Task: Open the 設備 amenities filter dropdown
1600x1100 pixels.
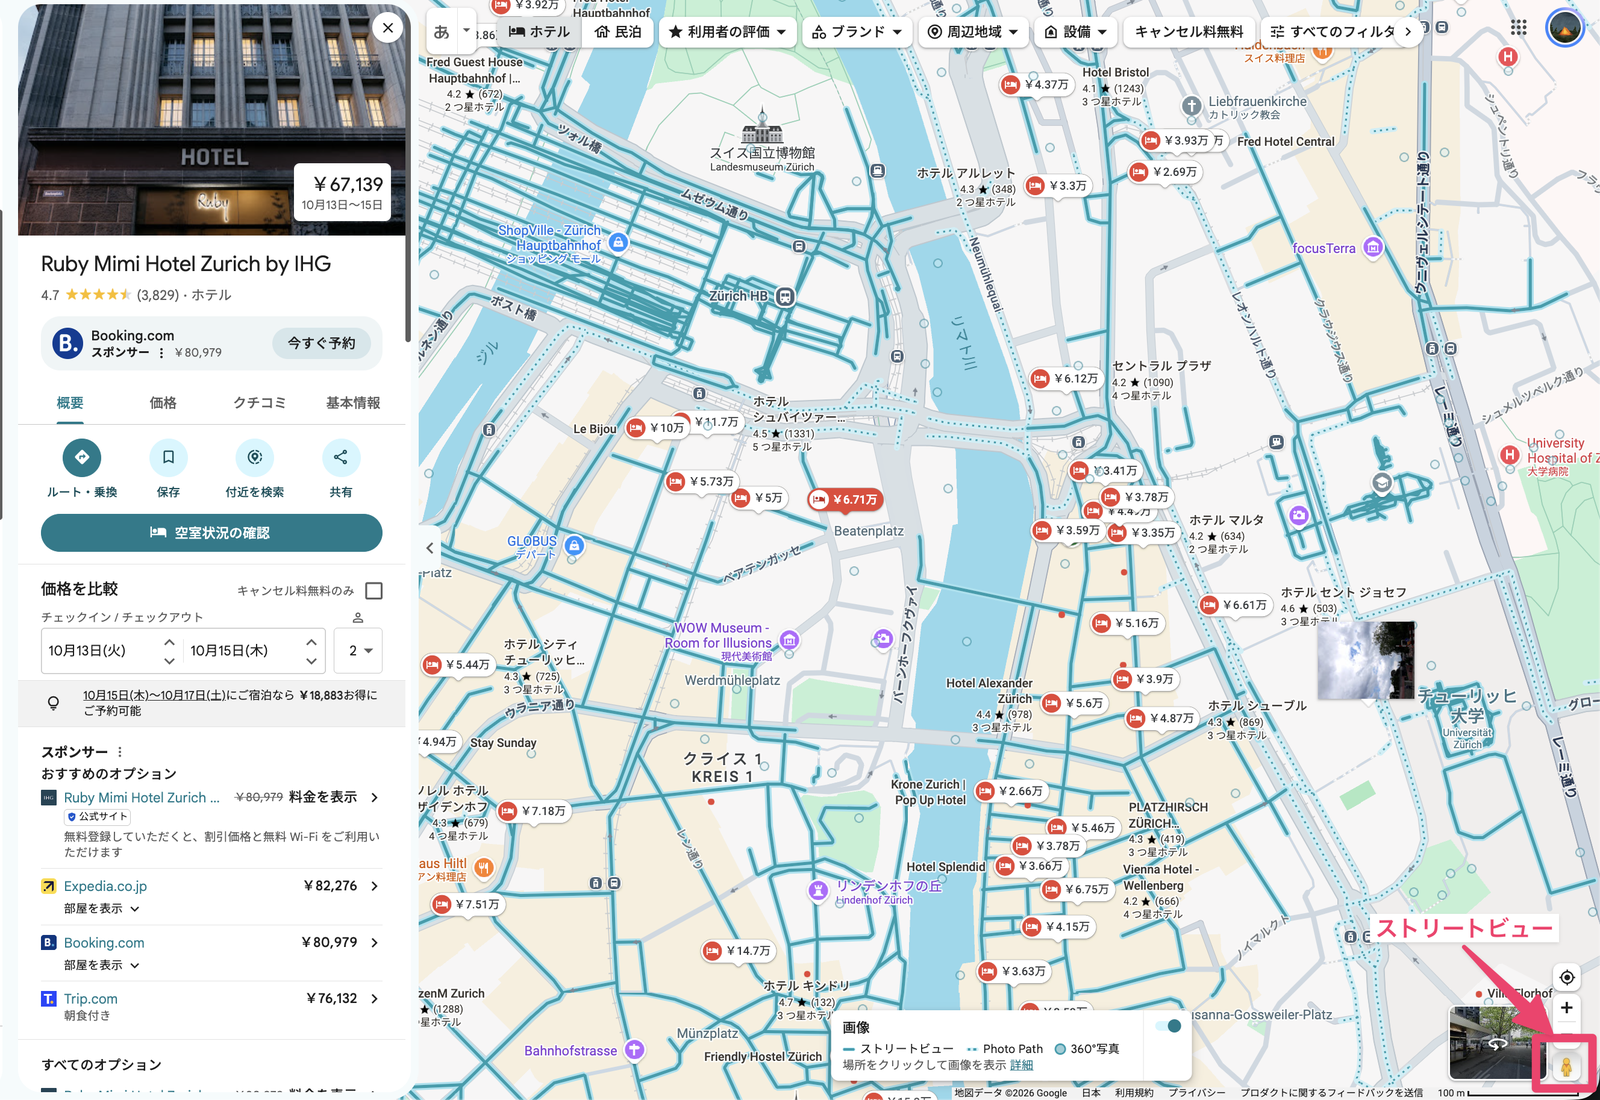Action: coord(1076,32)
